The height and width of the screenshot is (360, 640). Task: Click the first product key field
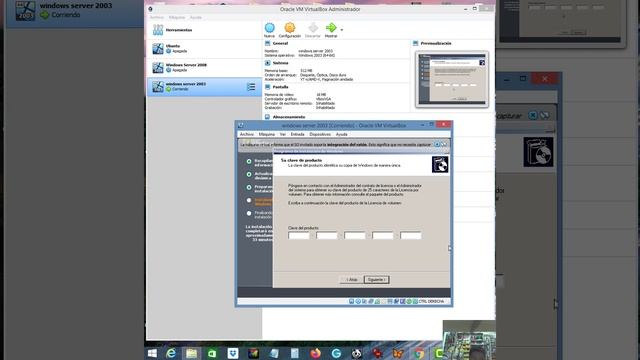[x=299, y=236]
